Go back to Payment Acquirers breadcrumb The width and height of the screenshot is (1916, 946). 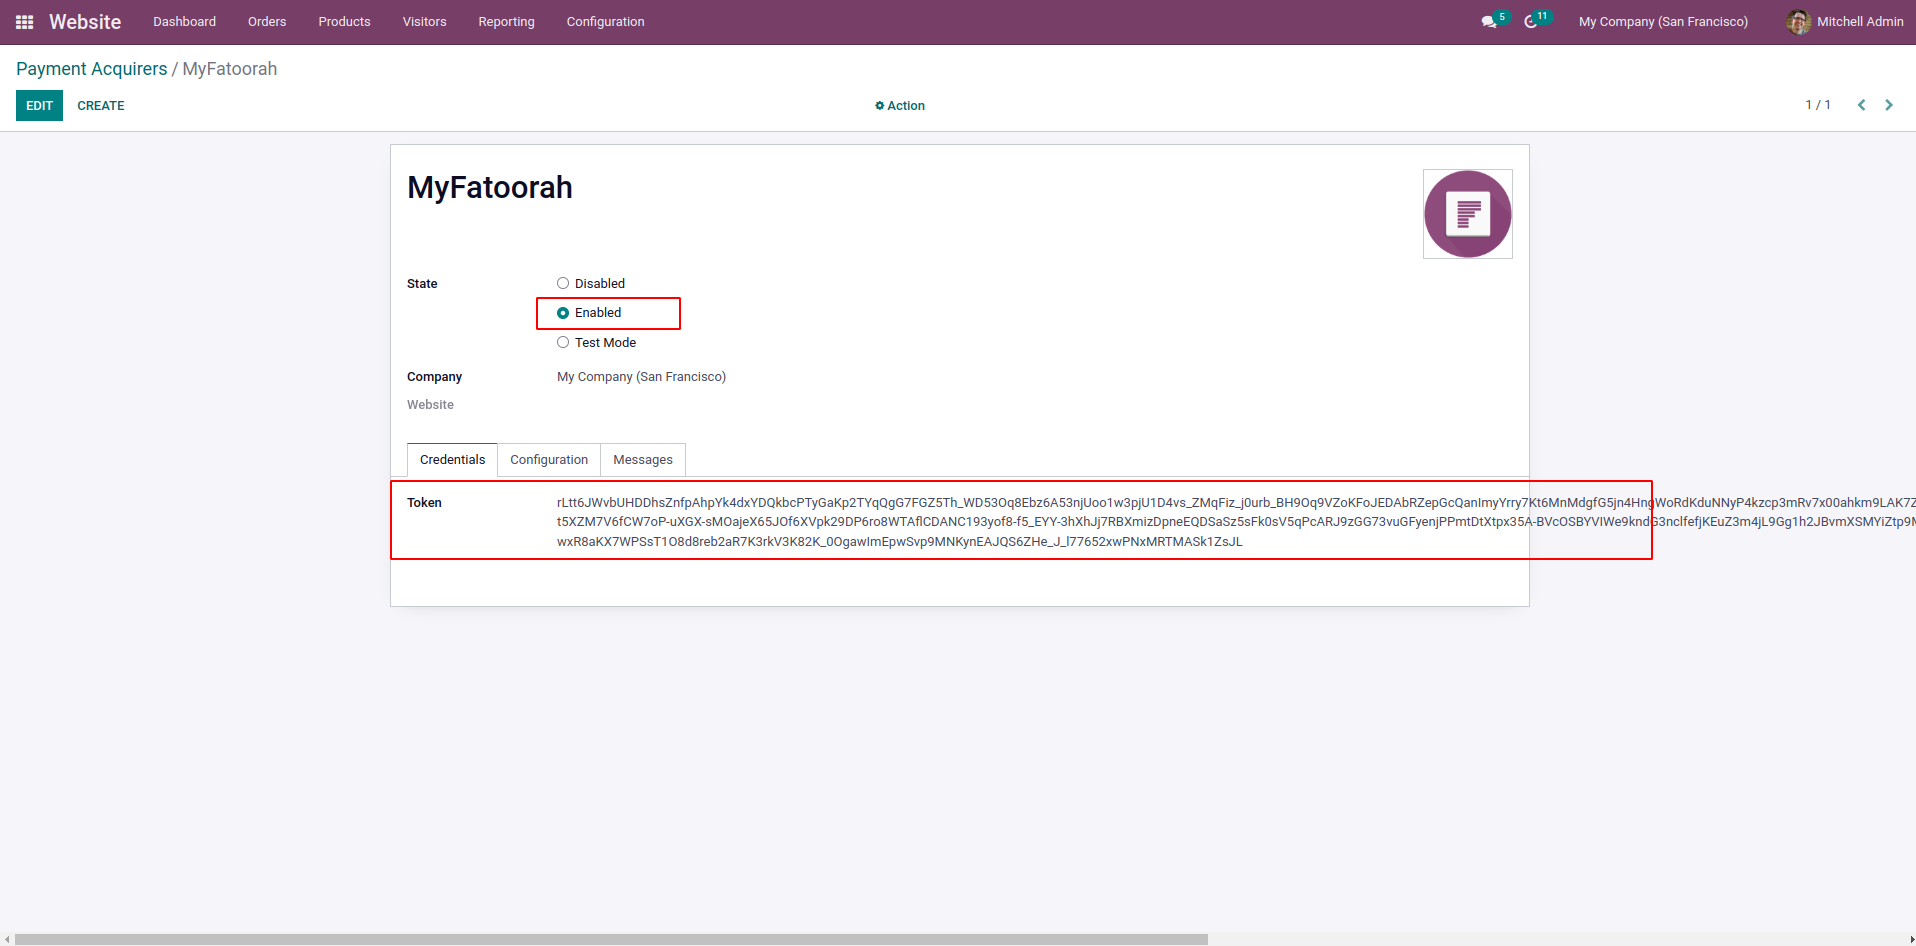pyautogui.click(x=92, y=69)
